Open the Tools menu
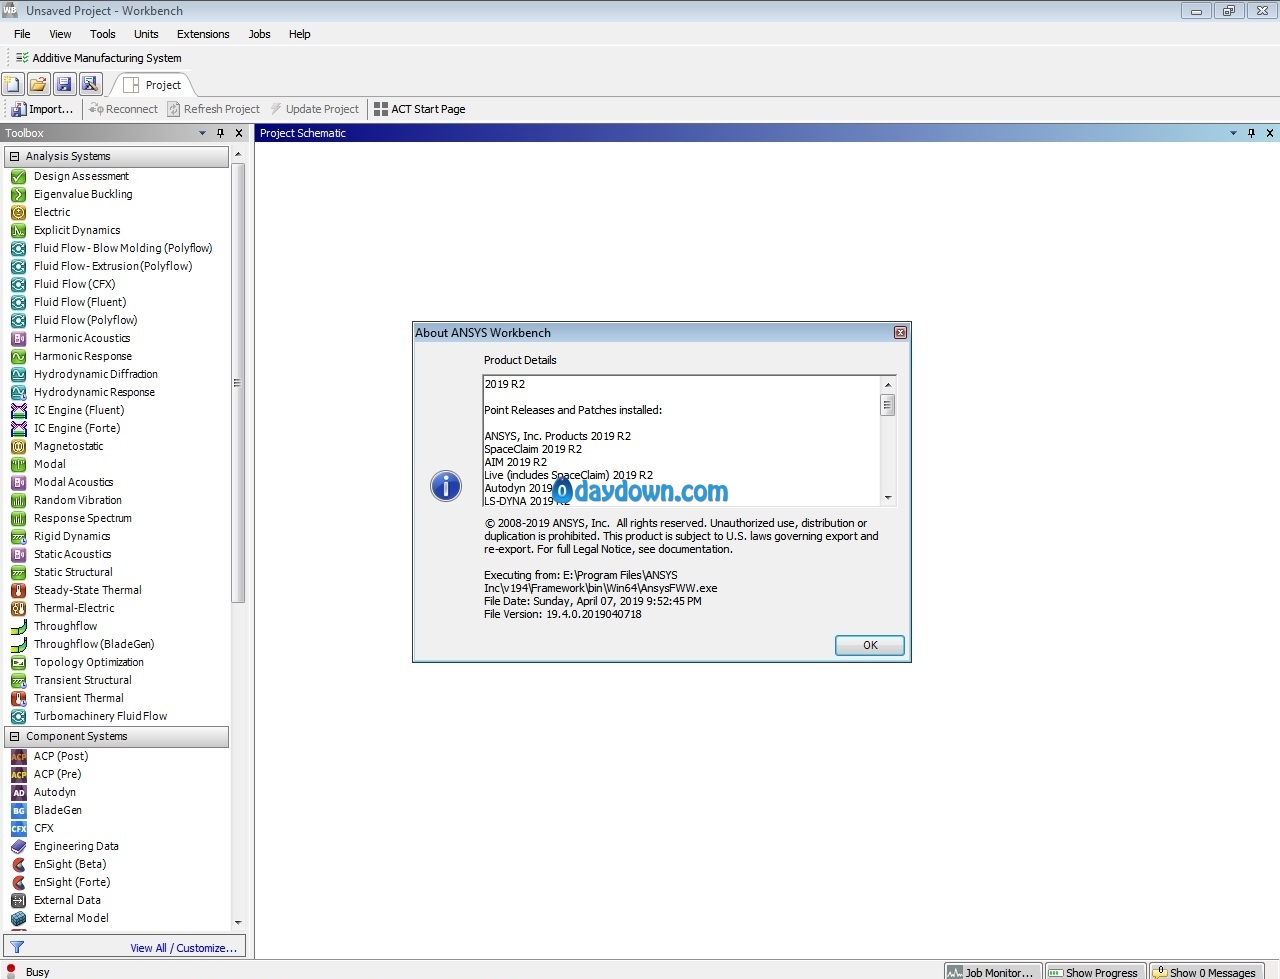 tap(103, 34)
